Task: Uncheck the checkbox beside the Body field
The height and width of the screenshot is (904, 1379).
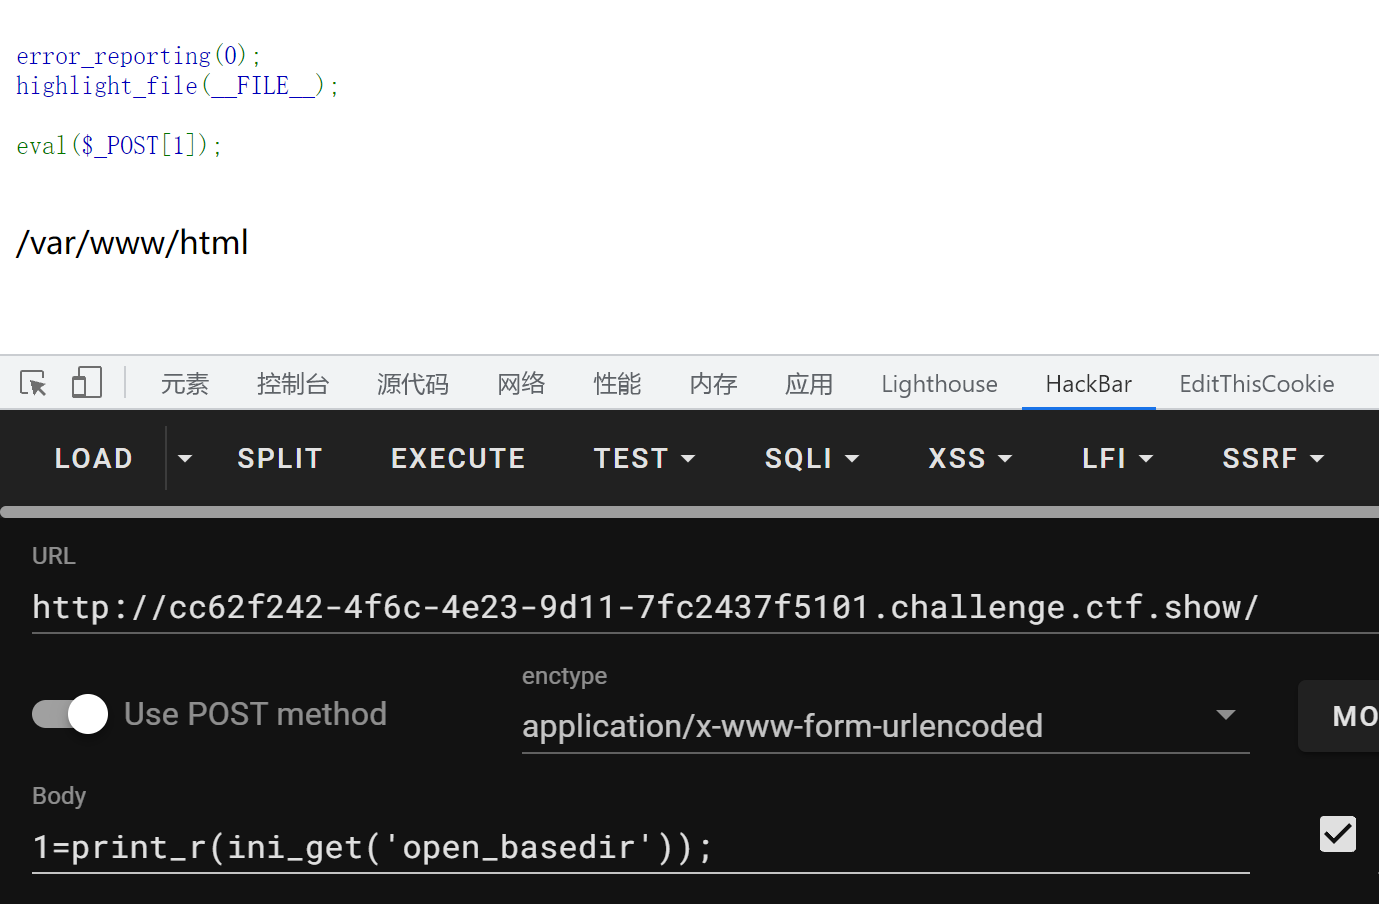Action: coord(1337,834)
